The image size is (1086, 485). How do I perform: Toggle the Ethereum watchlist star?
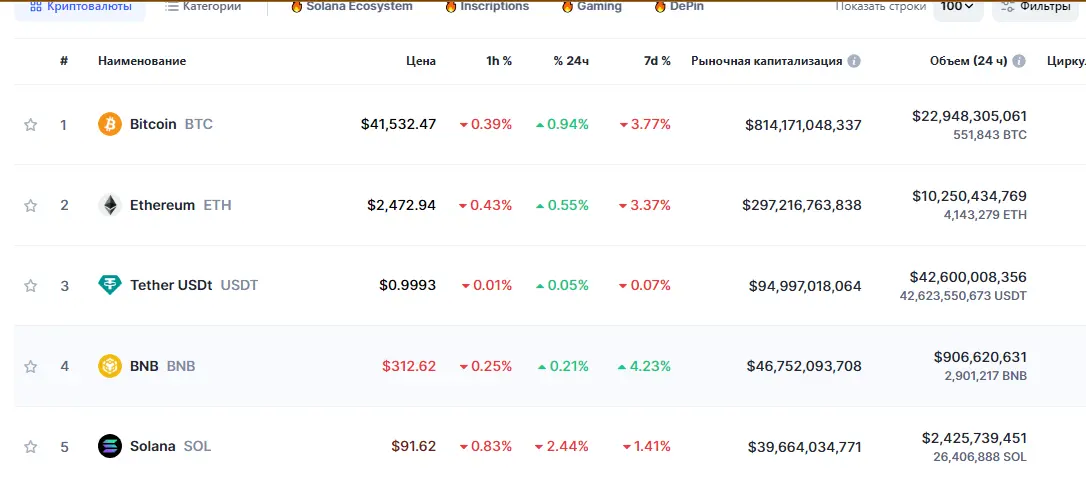pos(30,206)
